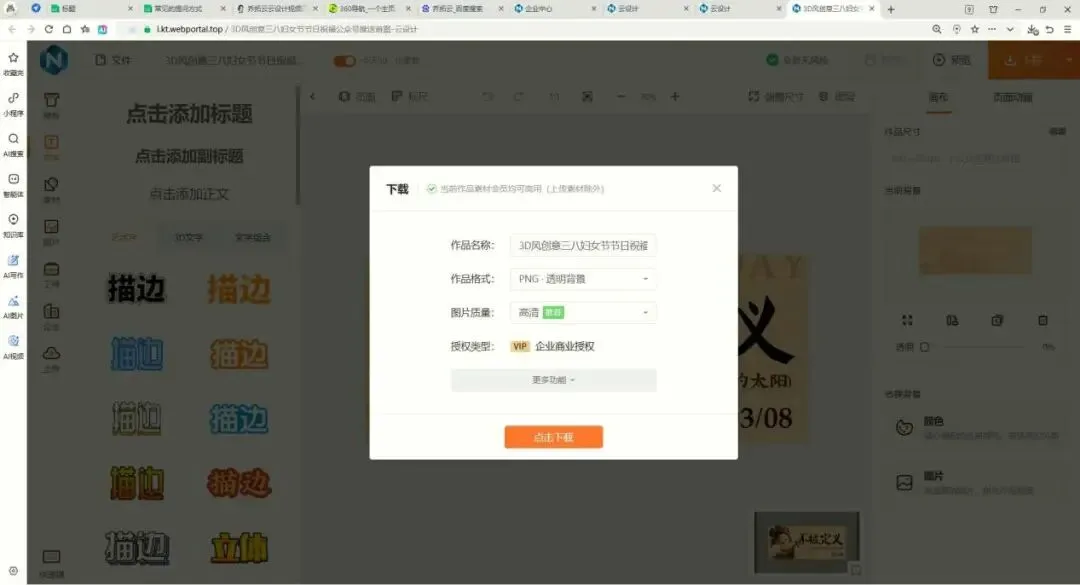1080x585 pixels.
Task: Open AI视频 icon in browser sidebar
Action: [13, 341]
